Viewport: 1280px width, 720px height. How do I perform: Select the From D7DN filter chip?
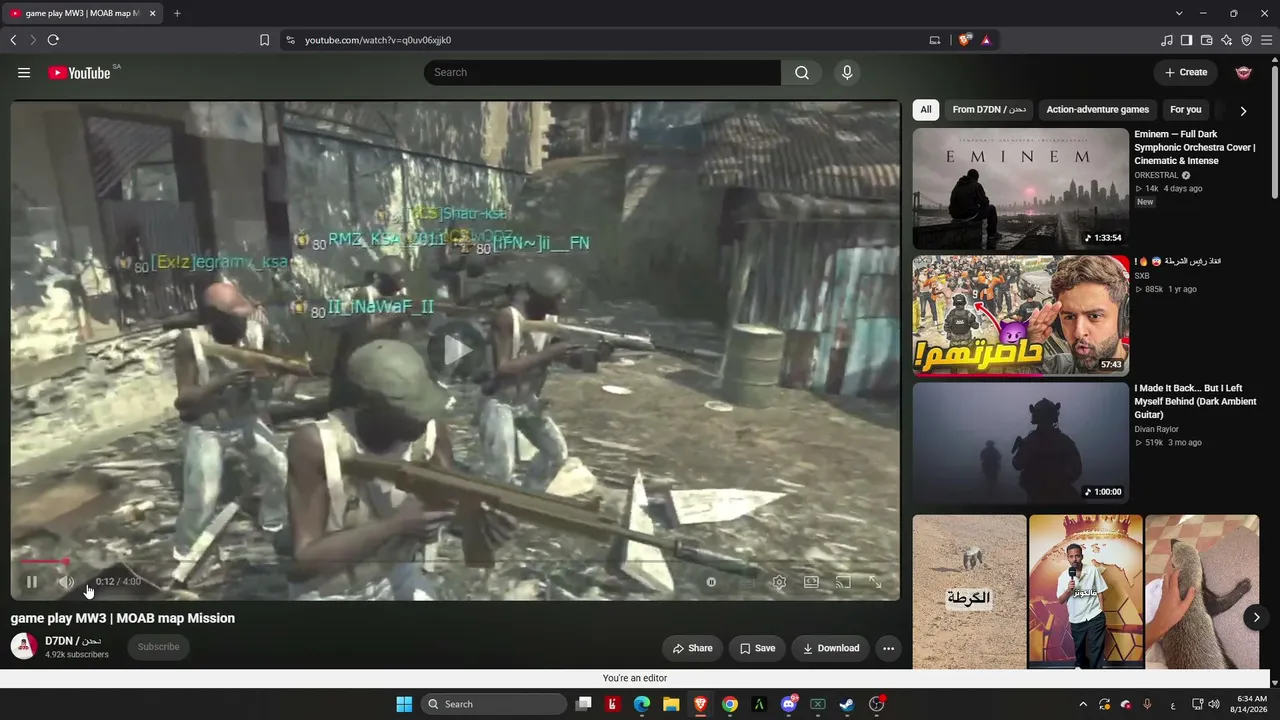(x=989, y=110)
